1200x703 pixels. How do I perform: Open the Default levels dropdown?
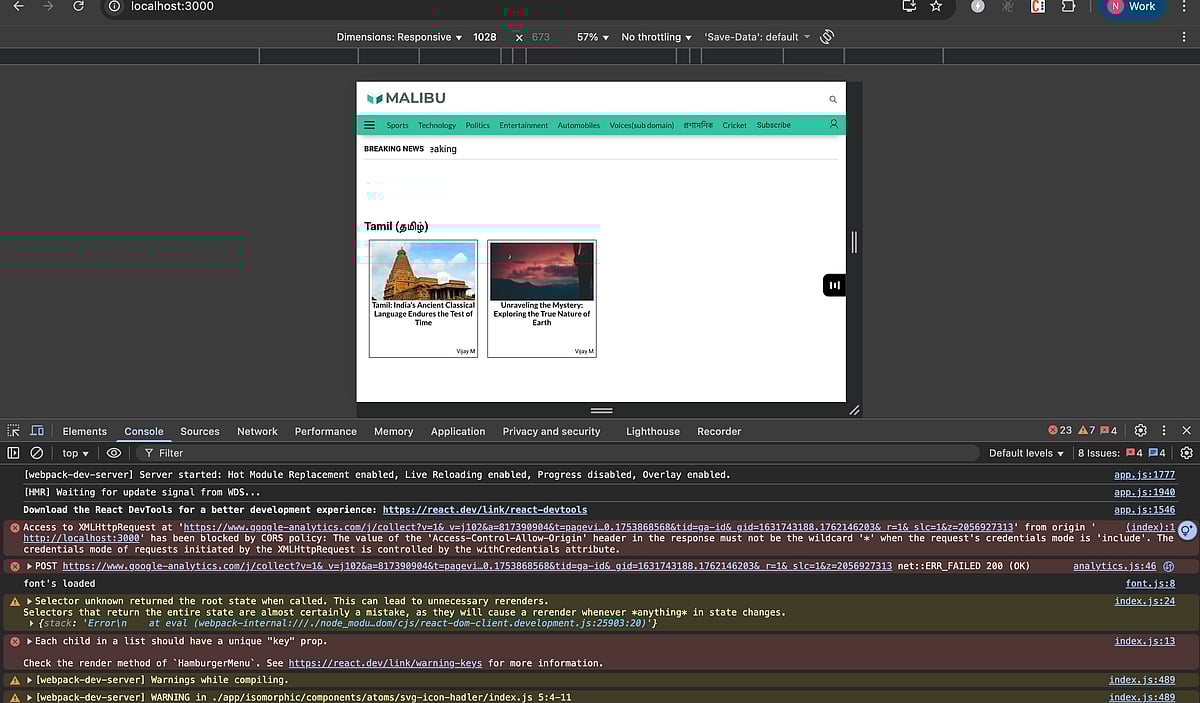pos(1026,453)
